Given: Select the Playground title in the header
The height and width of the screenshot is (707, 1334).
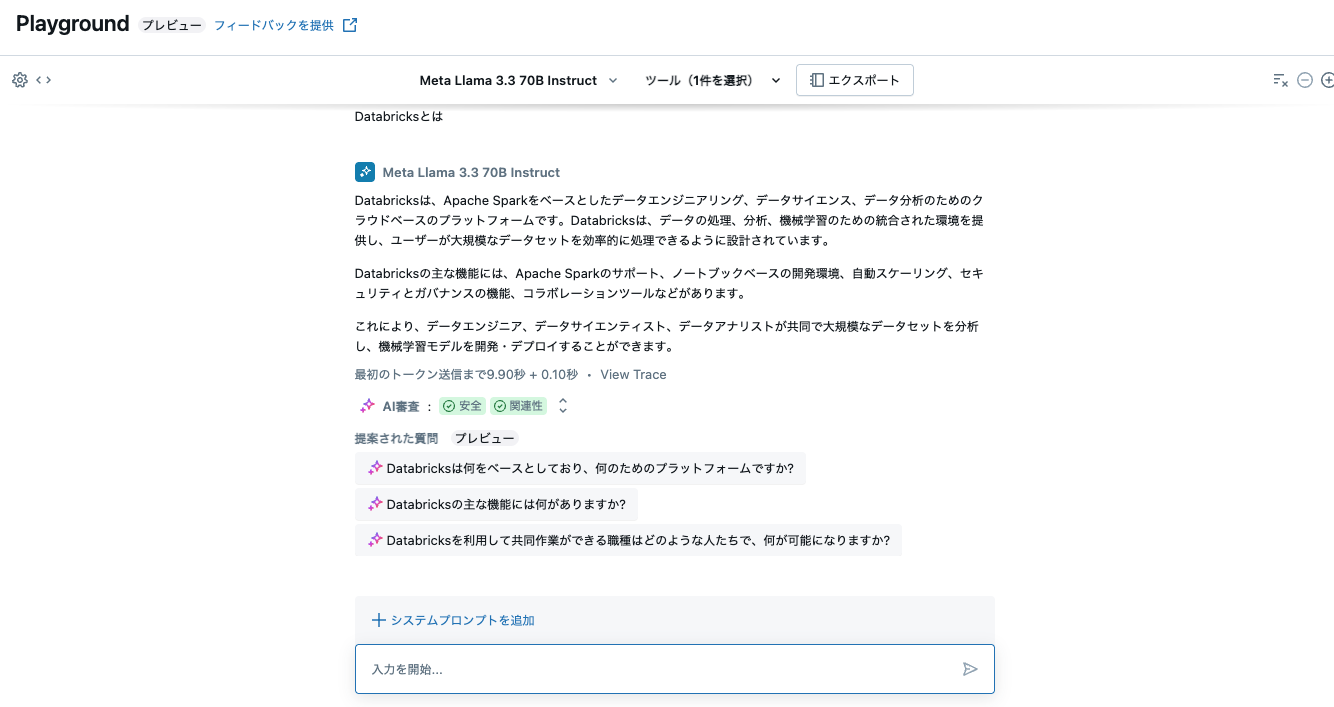Looking at the screenshot, I should tap(72, 23).
